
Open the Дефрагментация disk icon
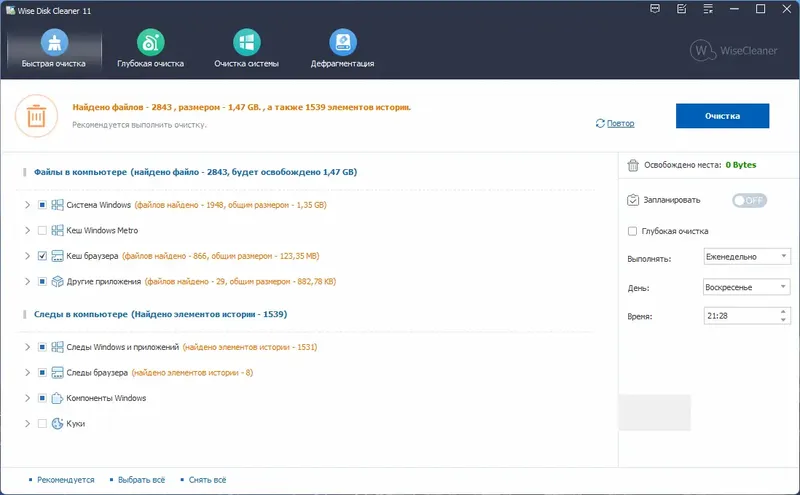[342, 42]
